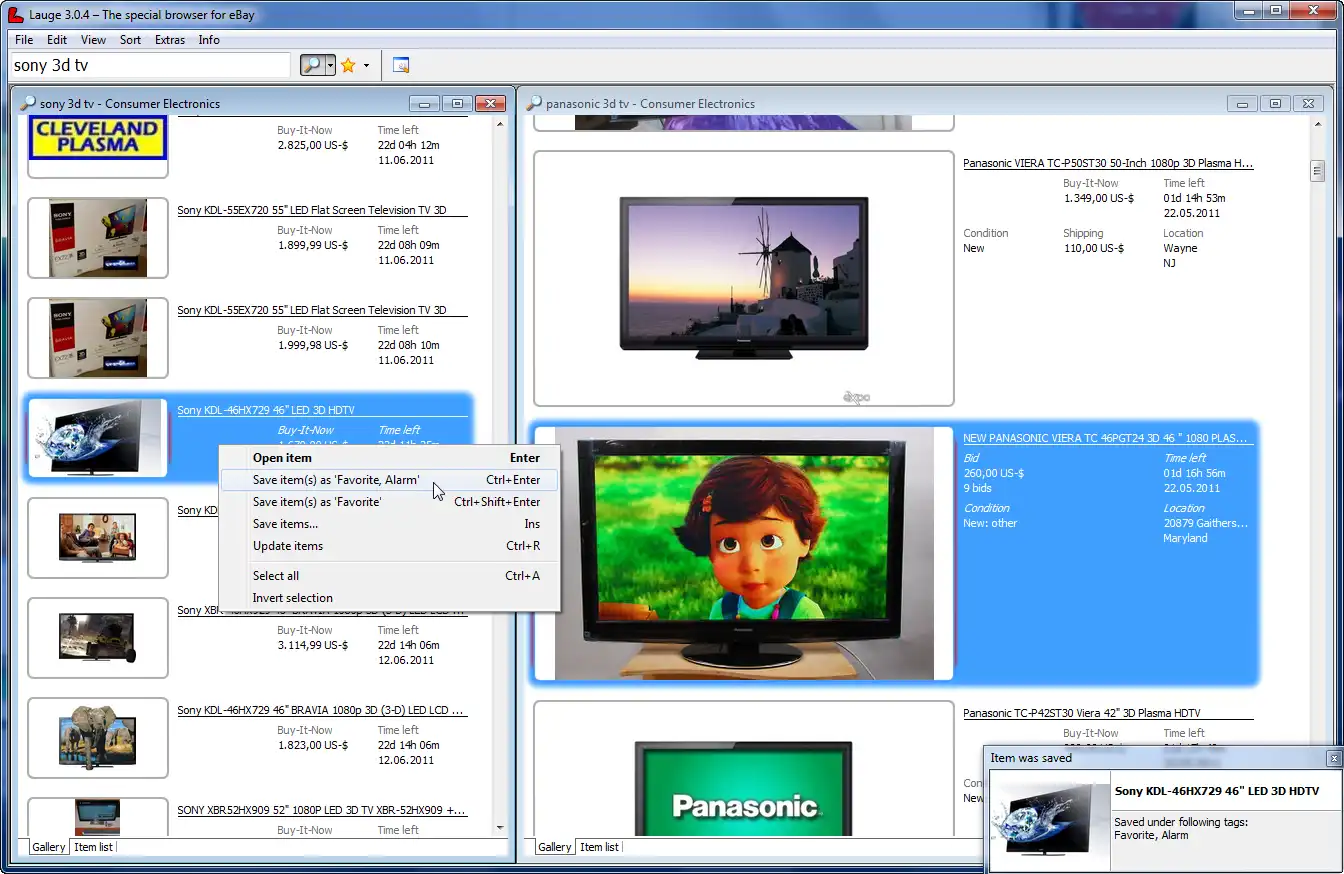The image size is (1344, 874).
Task: Open 'SONY XBR52HX909 52" 1080P' listing link
Action: [x=322, y=811]
